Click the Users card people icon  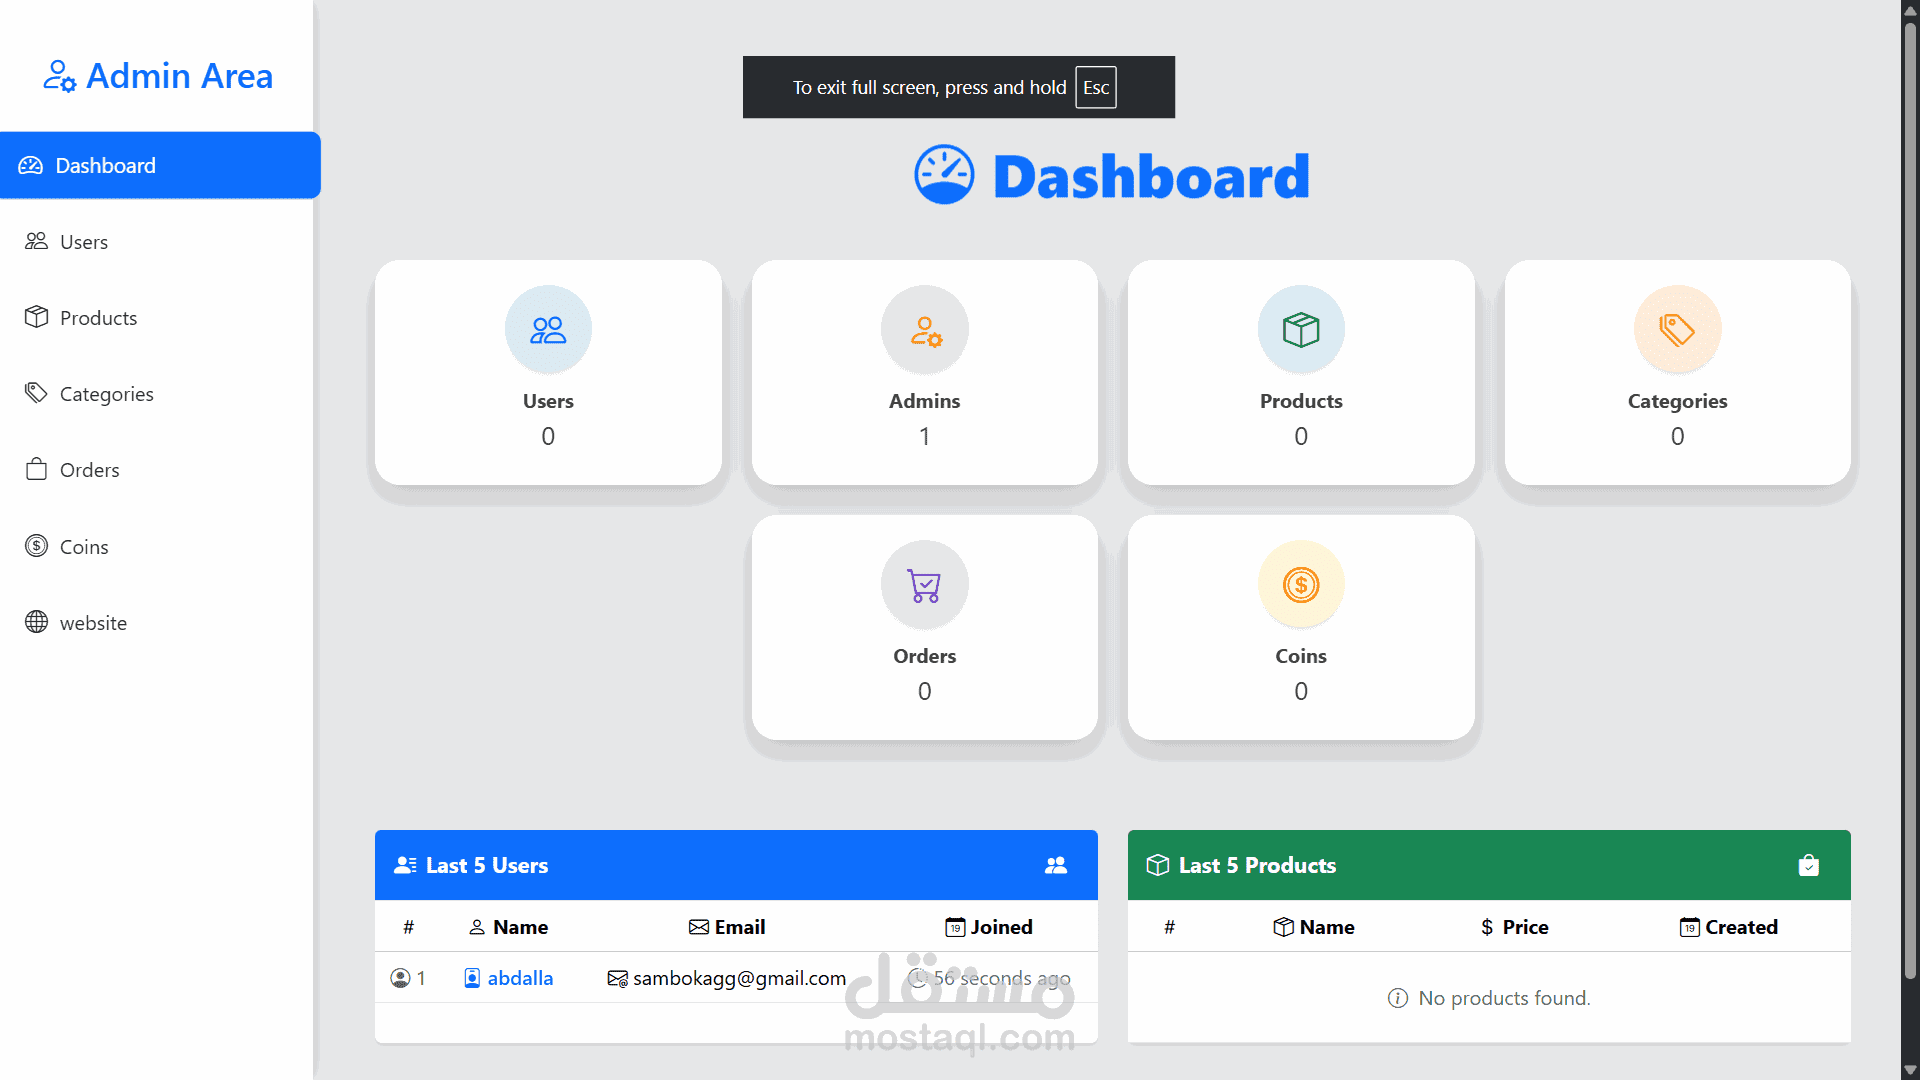pos(548,330)
